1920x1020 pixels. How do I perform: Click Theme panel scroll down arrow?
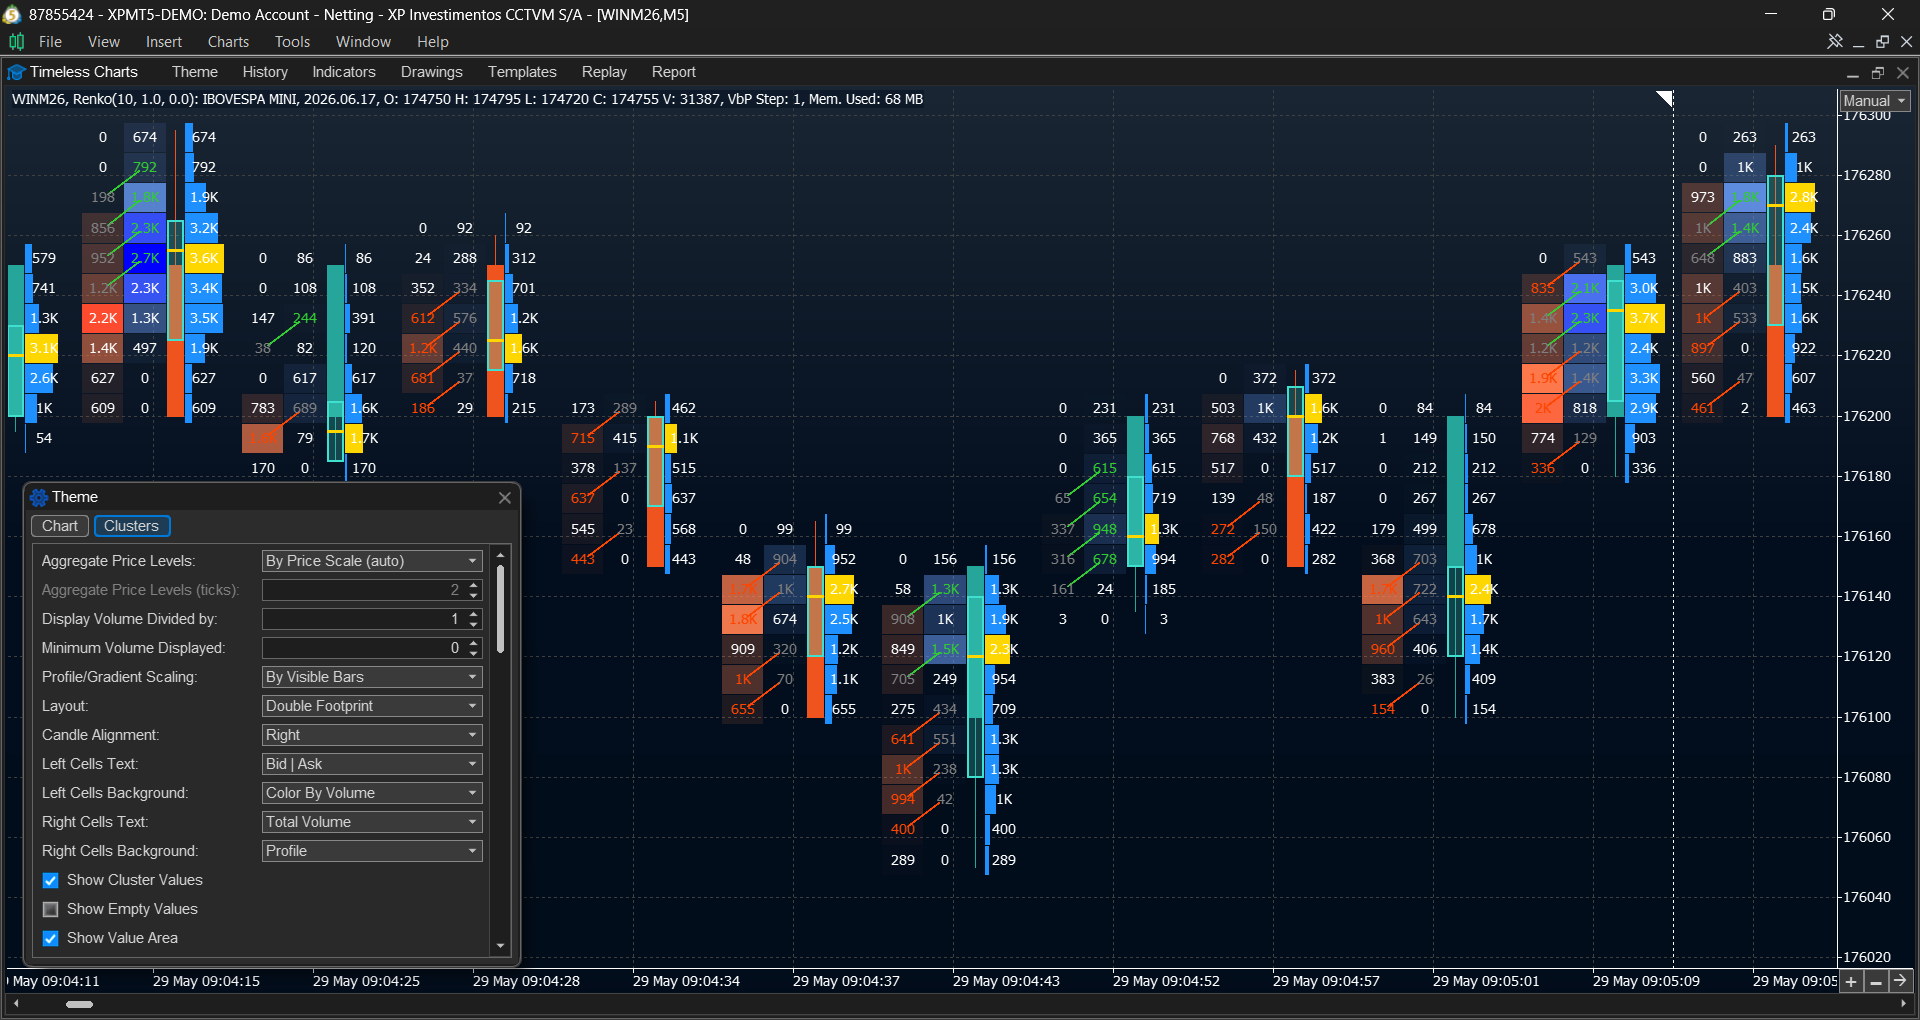pyautogui.click(x=500, y=945)
